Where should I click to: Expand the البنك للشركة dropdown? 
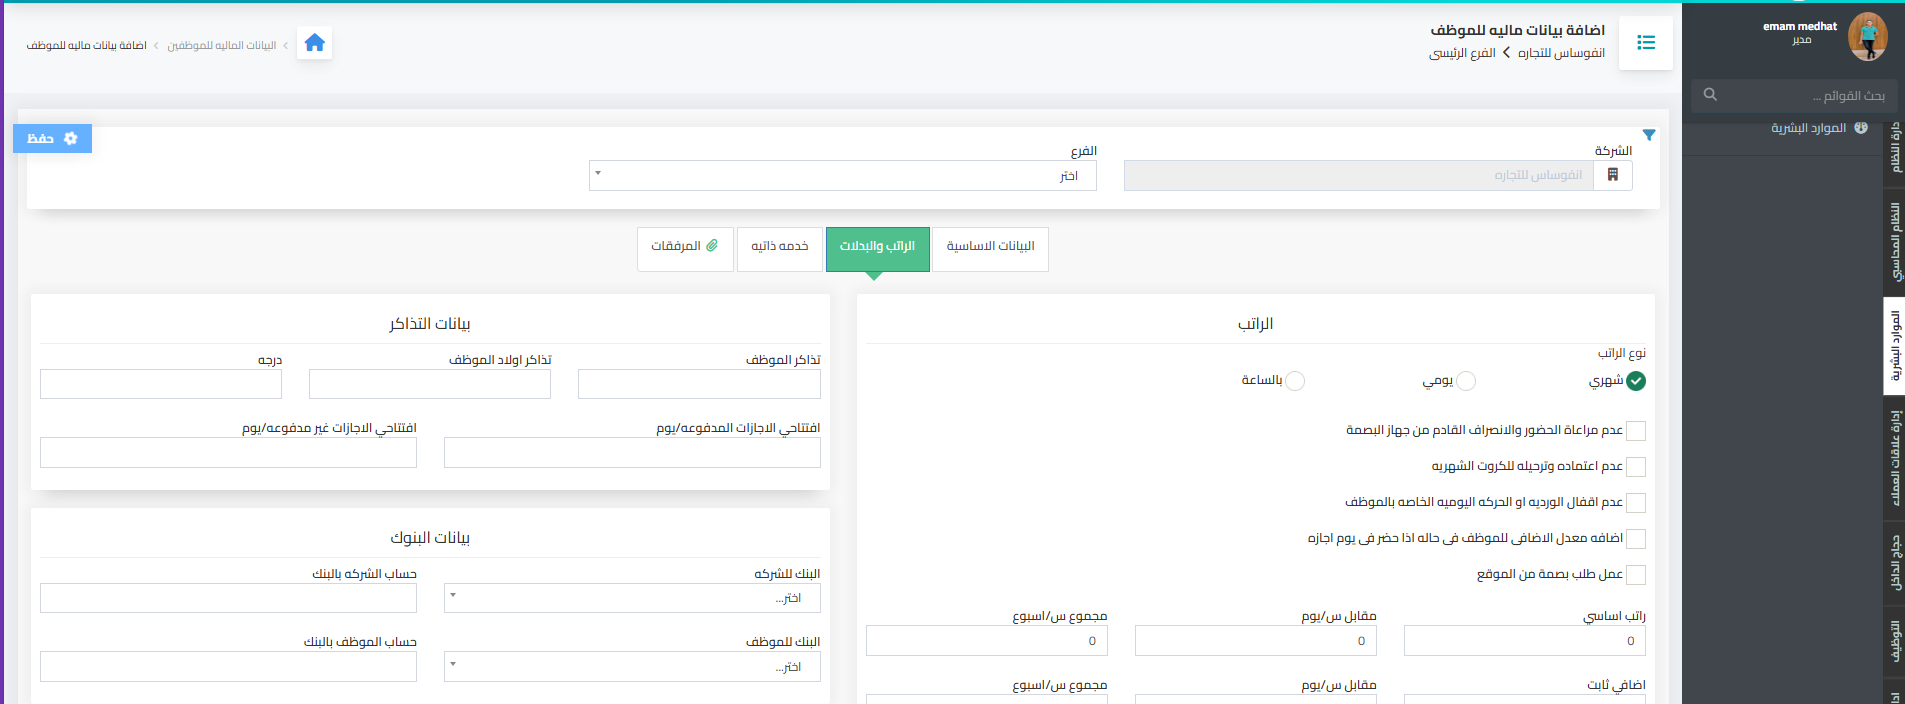click(632, 598)
